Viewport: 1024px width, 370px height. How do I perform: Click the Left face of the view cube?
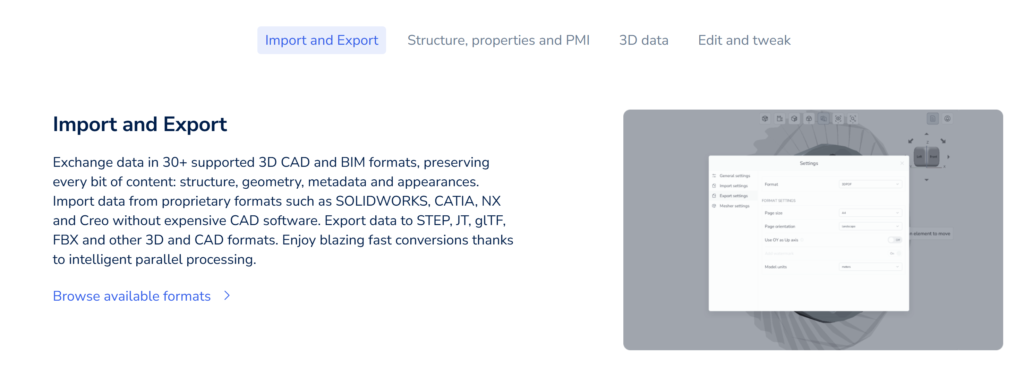pyautogui.click(x=920, y=157)
